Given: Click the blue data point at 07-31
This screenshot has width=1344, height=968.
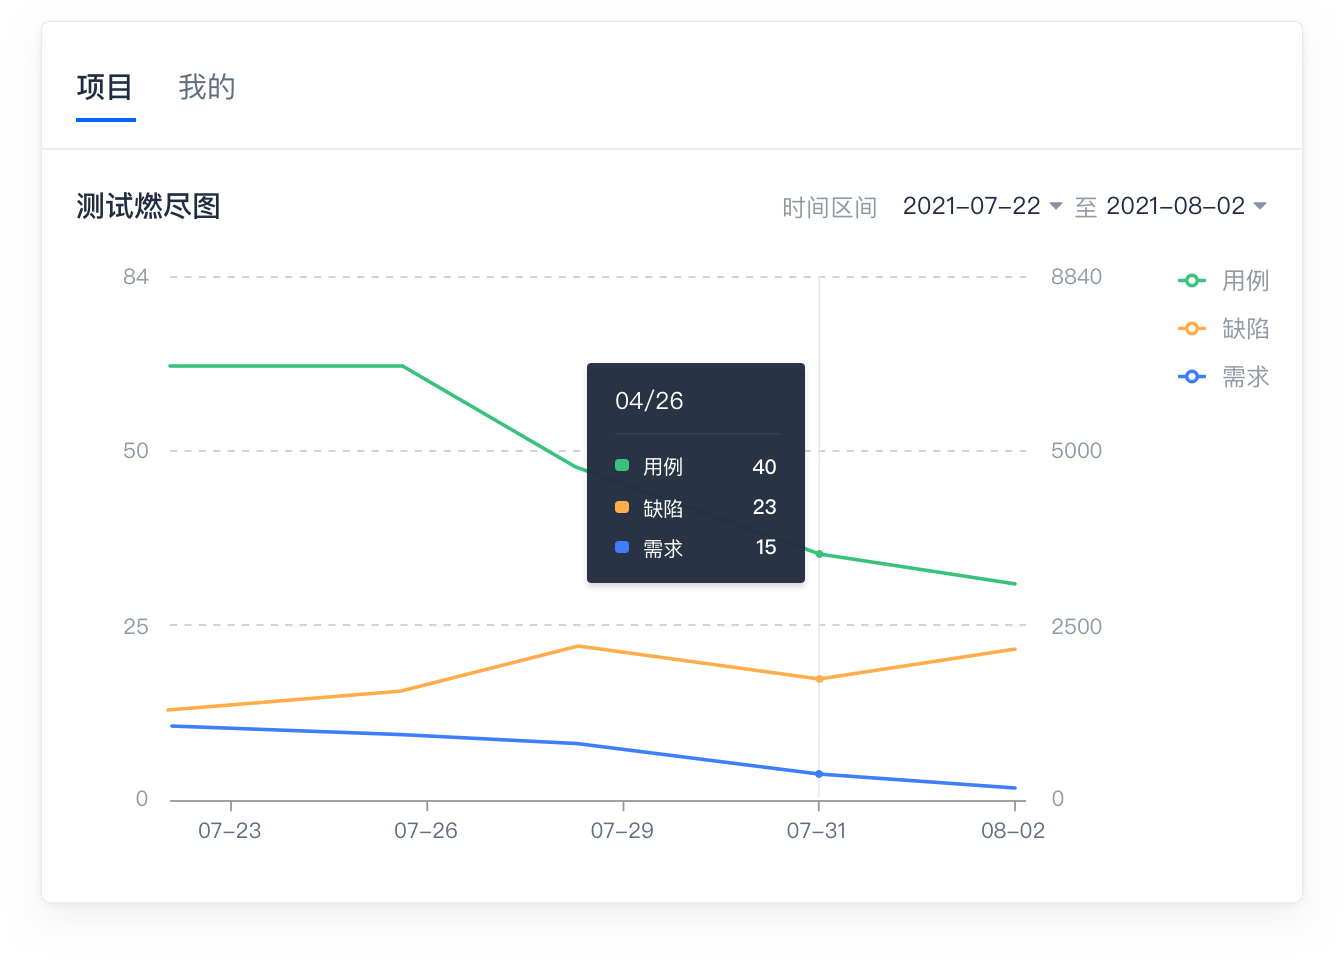Looking at the screenshot, I should coord(820,774).
